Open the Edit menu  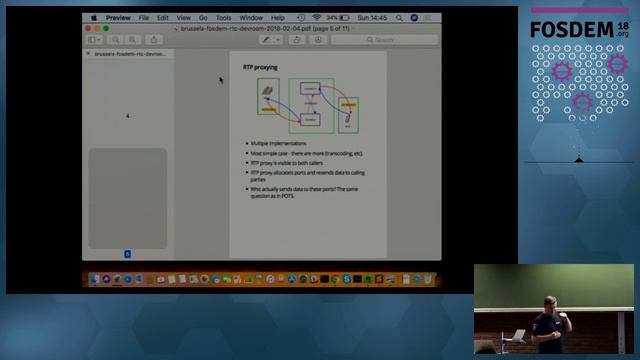pos(162,18)
